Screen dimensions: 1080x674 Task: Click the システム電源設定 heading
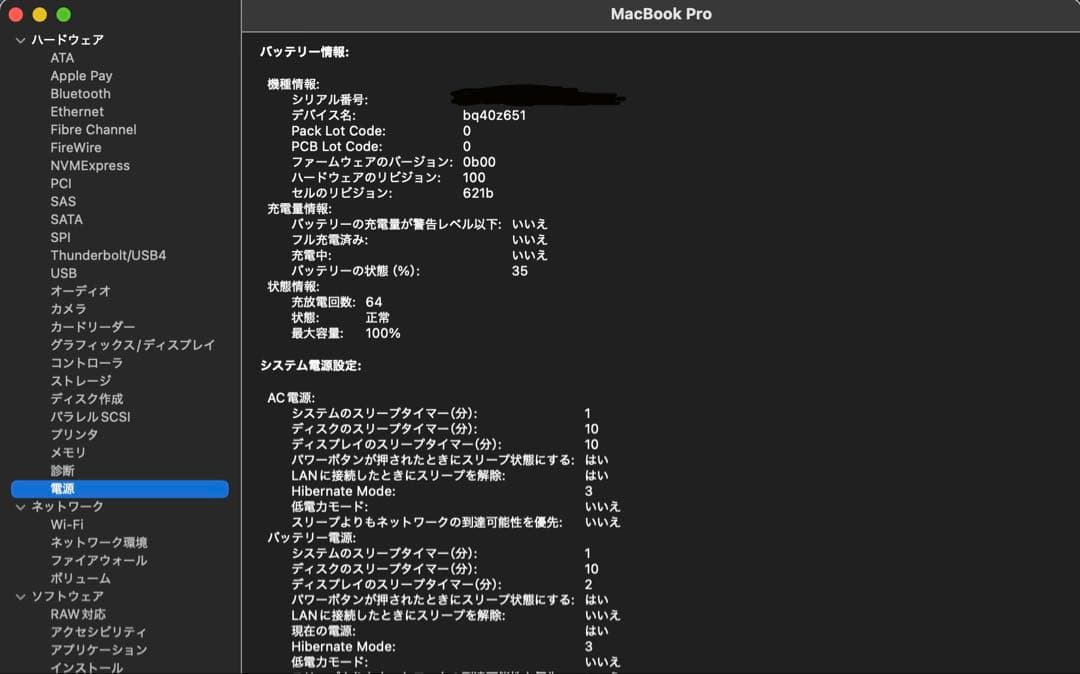311,366
